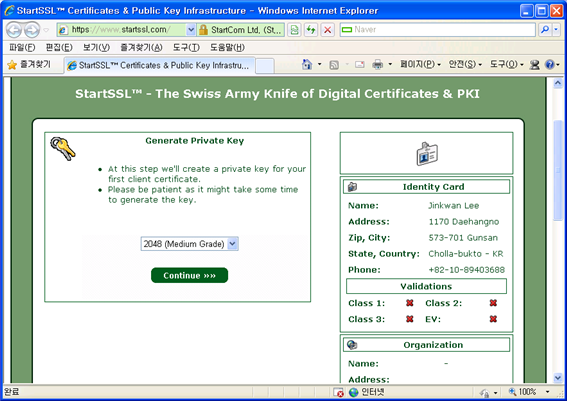This screenshot has height=401, width=567.
Task: Open the 페이지(P) command bar menu
Action: tap(420, 65)
